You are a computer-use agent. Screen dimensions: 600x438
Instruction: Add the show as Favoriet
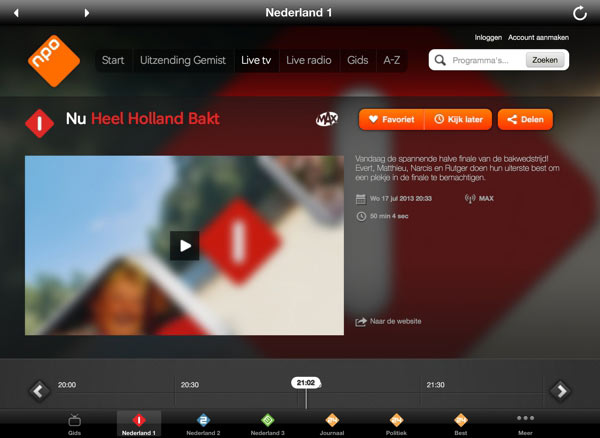(391, 119)
